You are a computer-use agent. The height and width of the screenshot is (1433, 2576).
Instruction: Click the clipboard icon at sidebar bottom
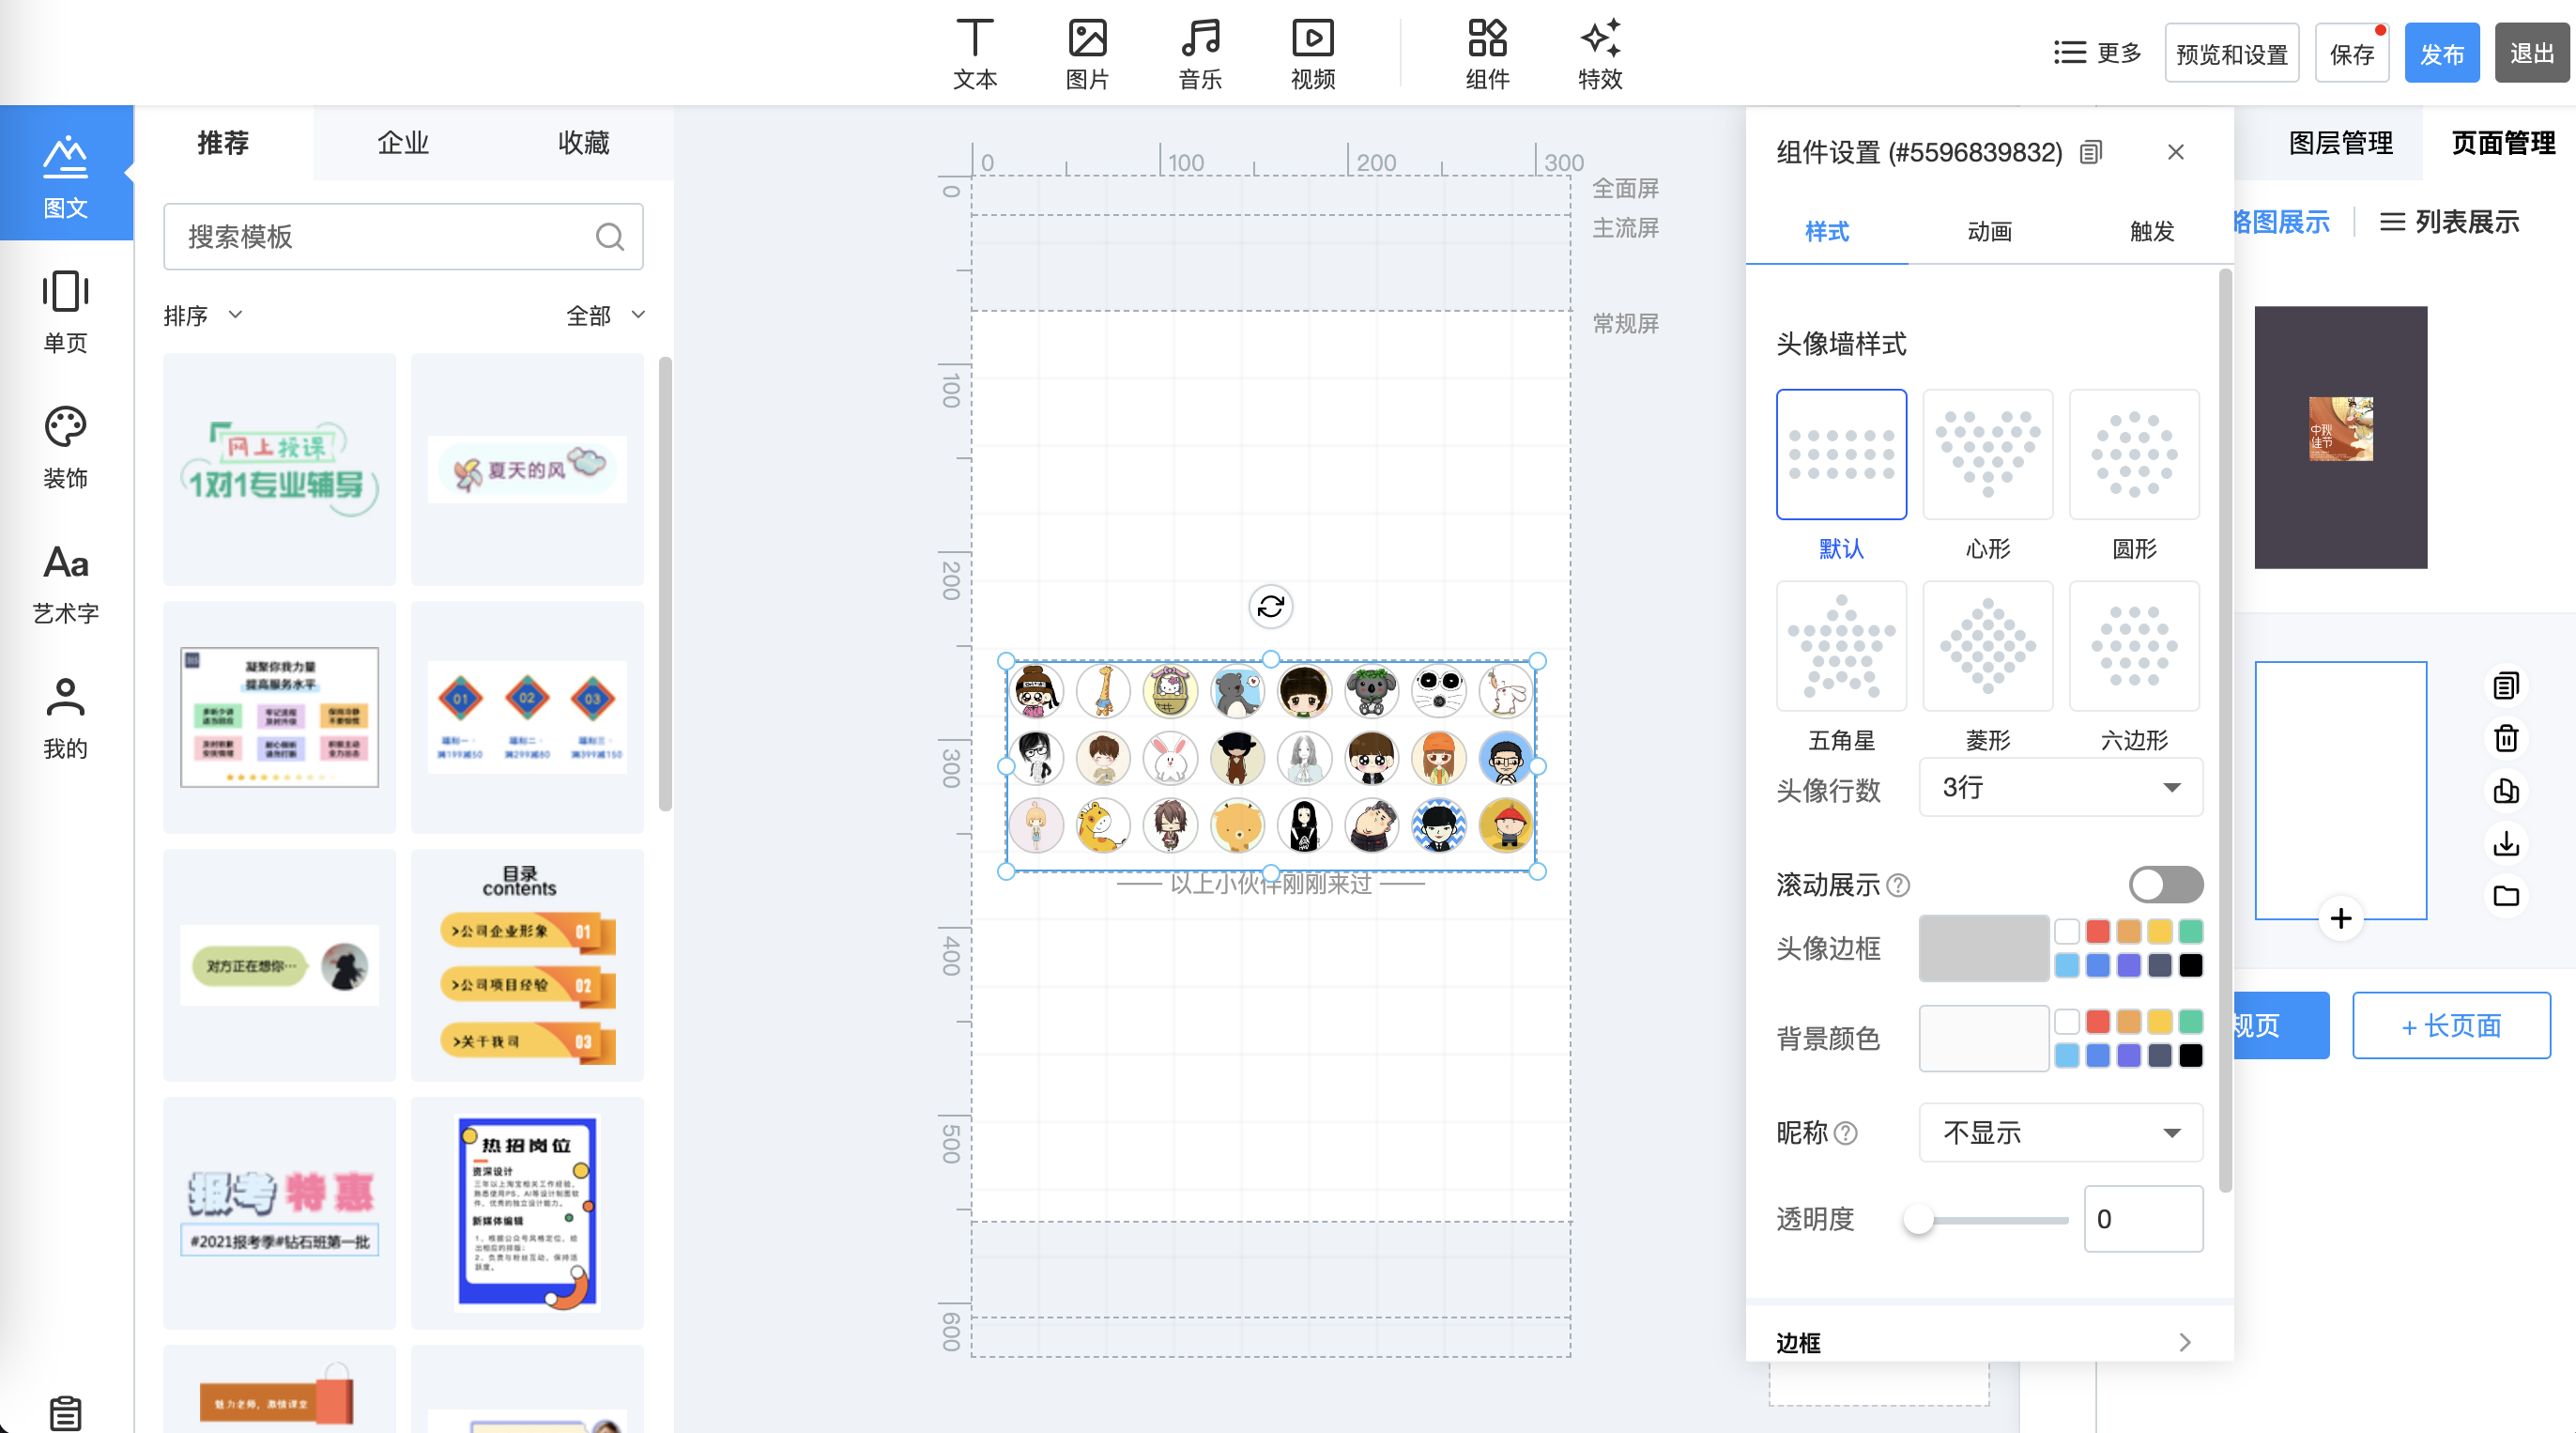pos(66,1412)
